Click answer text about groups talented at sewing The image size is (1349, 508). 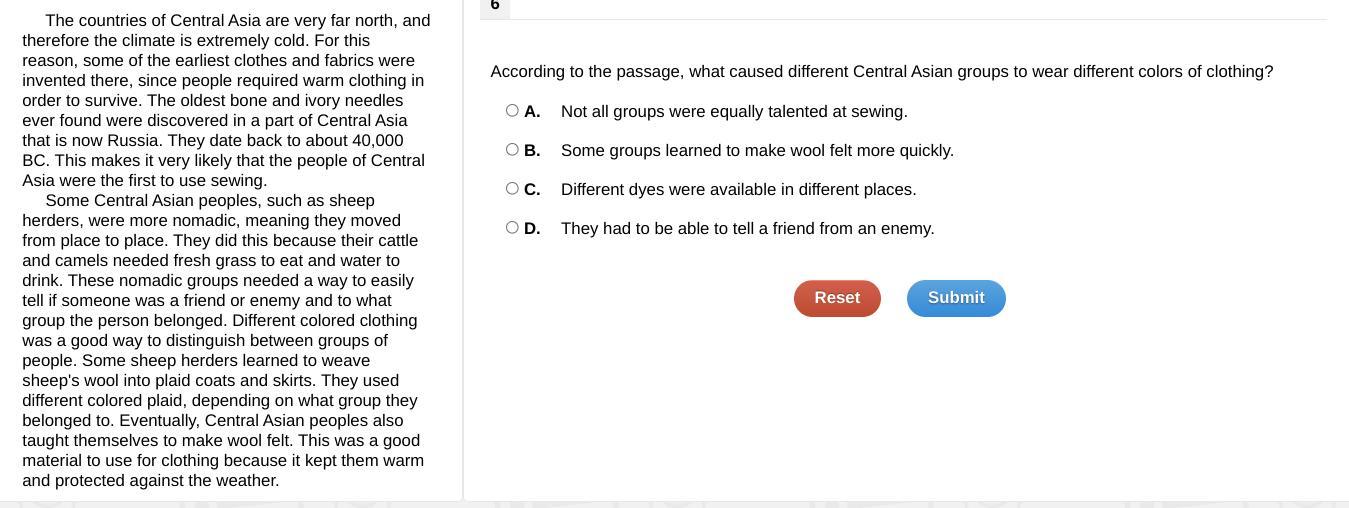[734, 112]
